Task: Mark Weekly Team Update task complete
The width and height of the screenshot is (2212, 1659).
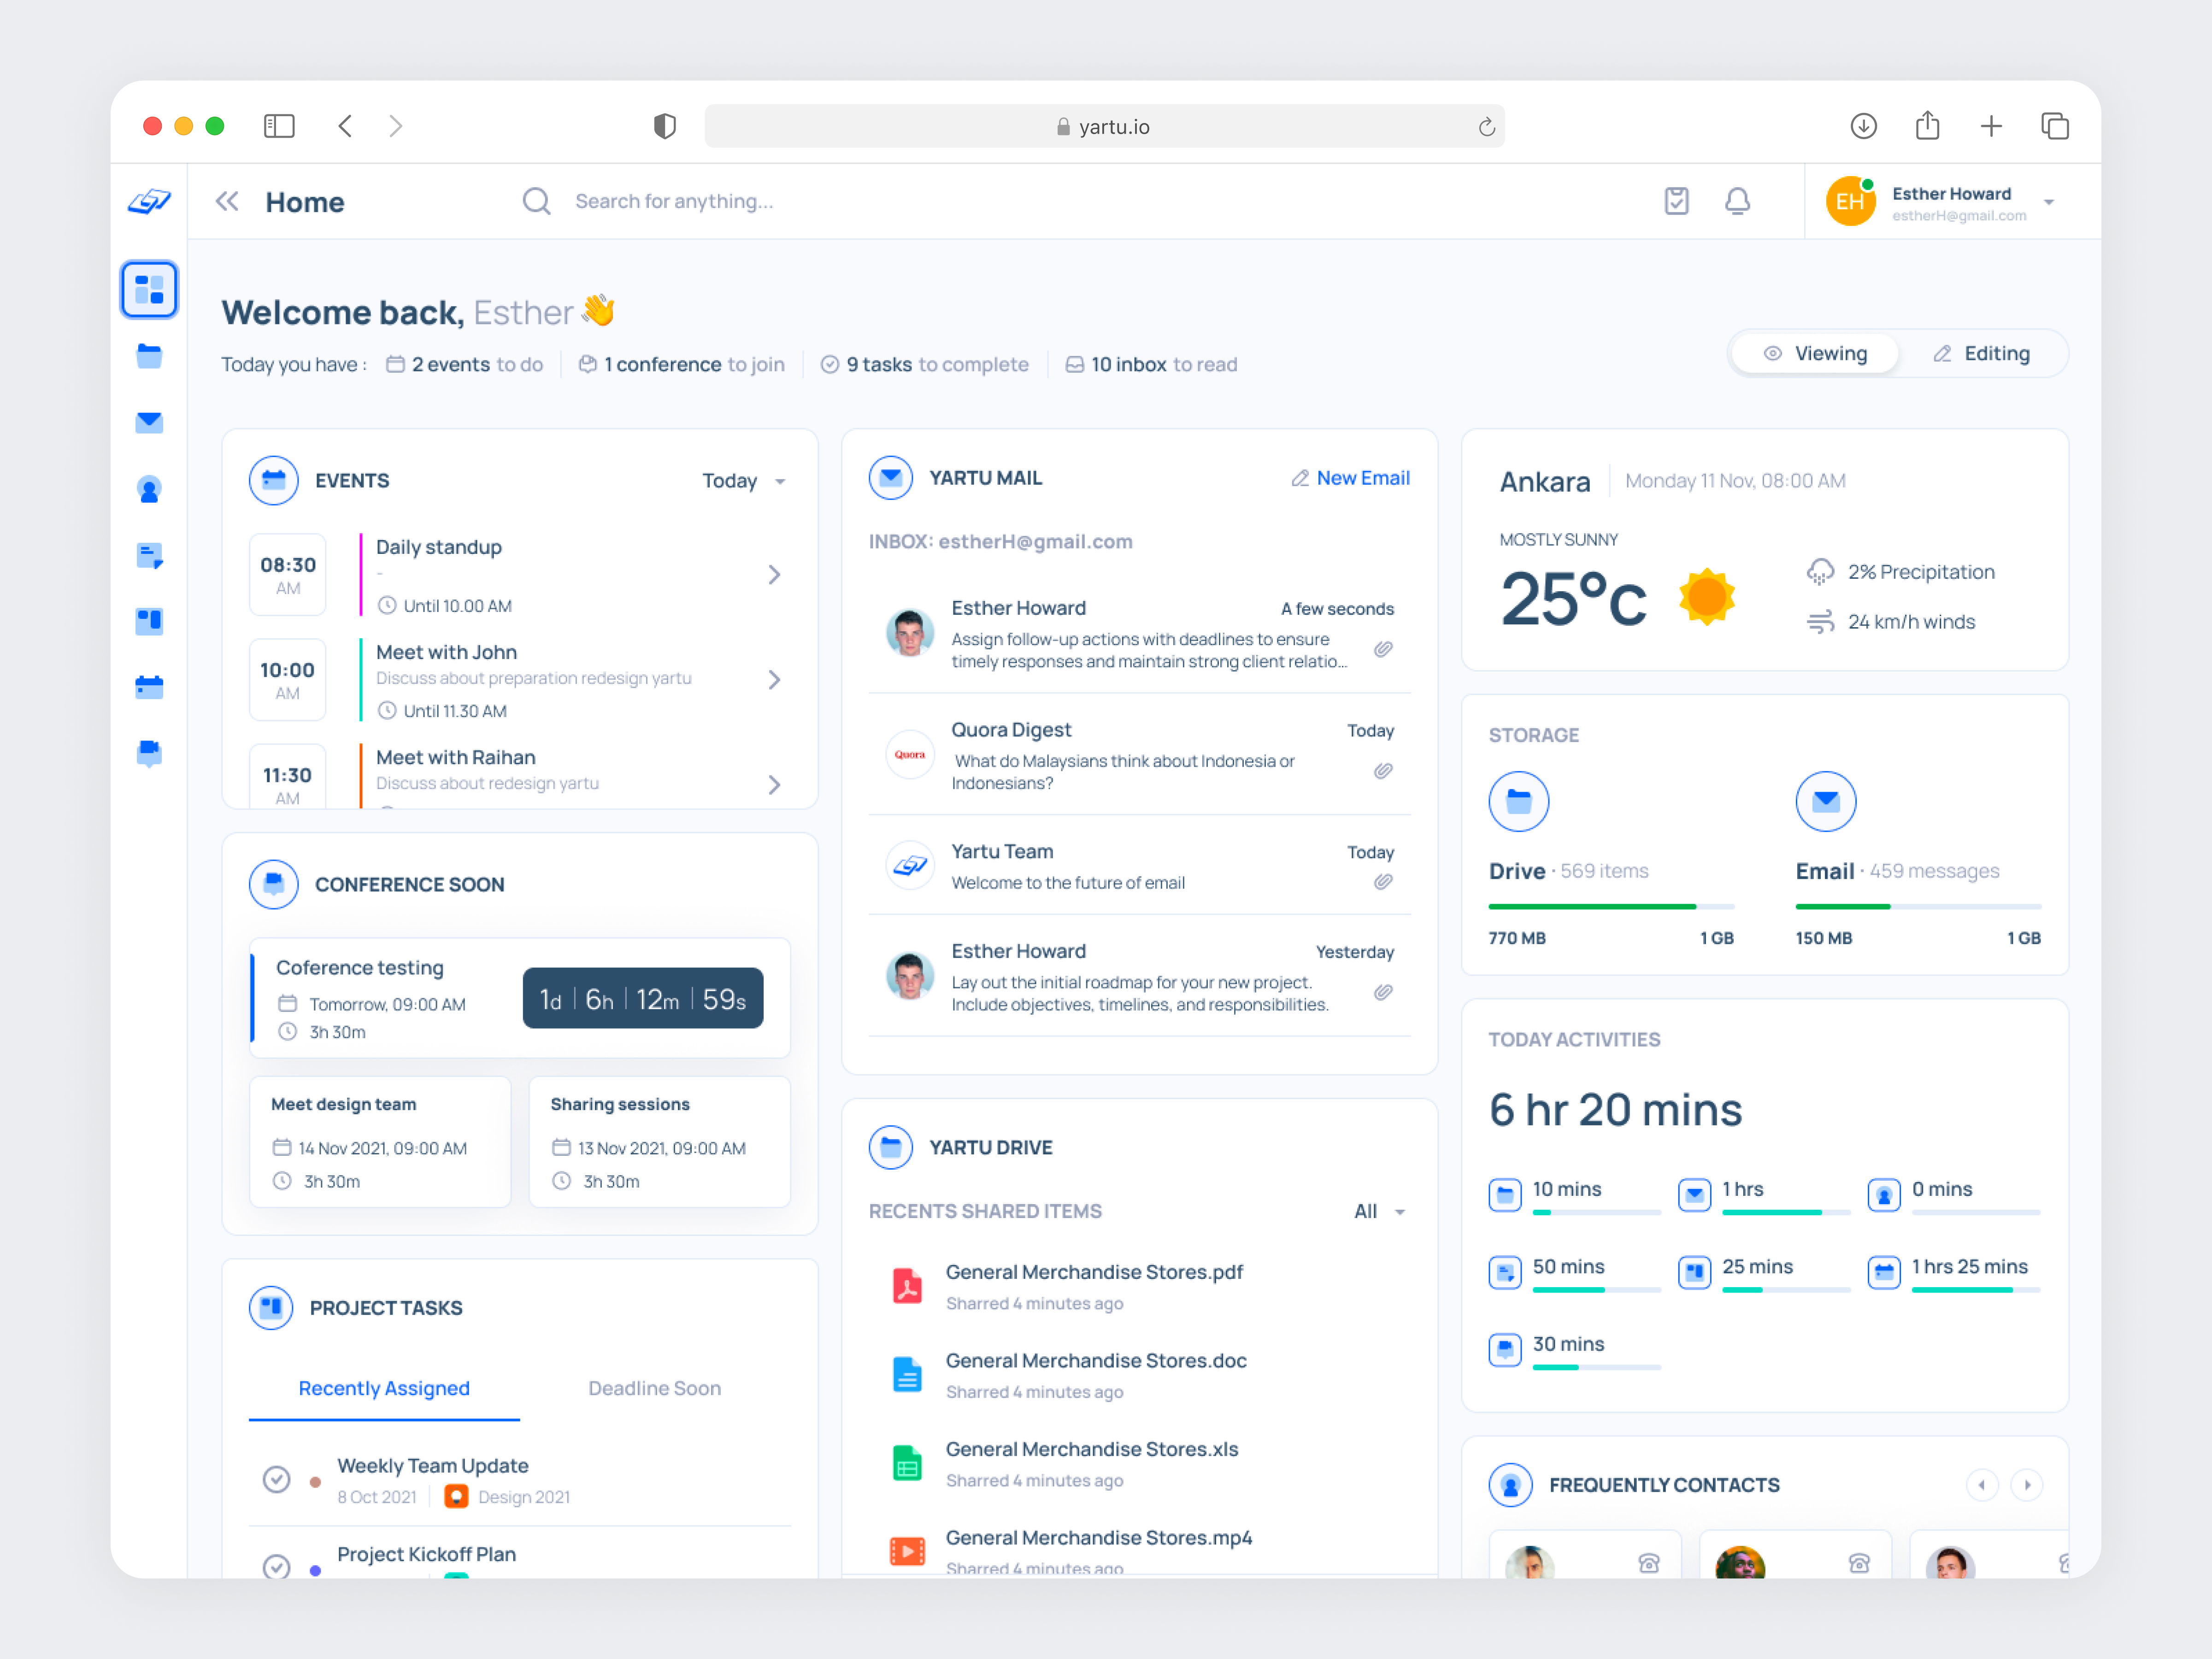Action: click(276, 1478)
